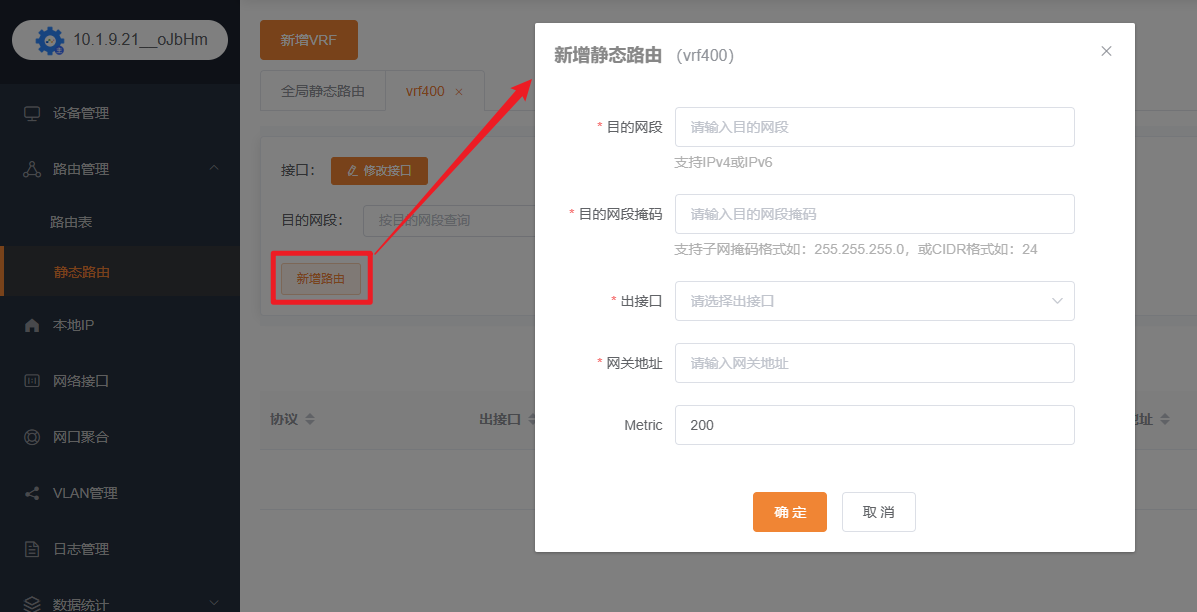The height and width of the screenshot is (612, 1197).
Task: Switch to the 全局静态路由 tab
Action: point(322,91)
